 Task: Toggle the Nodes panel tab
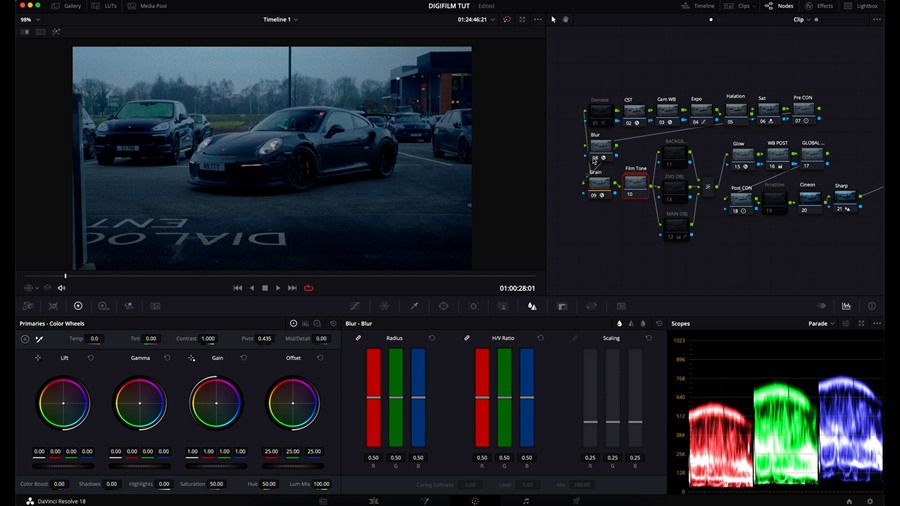pyautogui.click(x=779, y=6)
